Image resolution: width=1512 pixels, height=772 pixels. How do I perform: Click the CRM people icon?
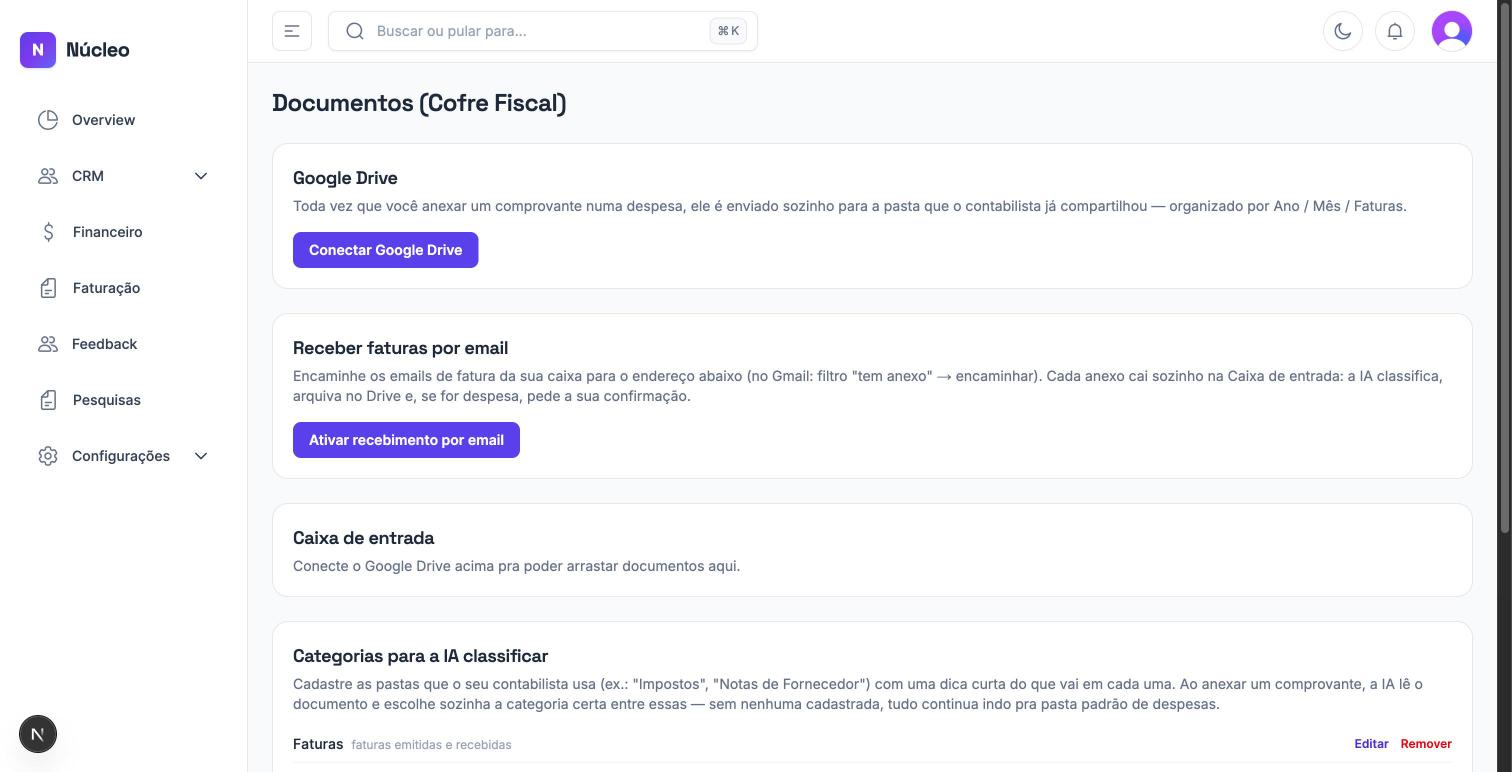pos(48,176)
